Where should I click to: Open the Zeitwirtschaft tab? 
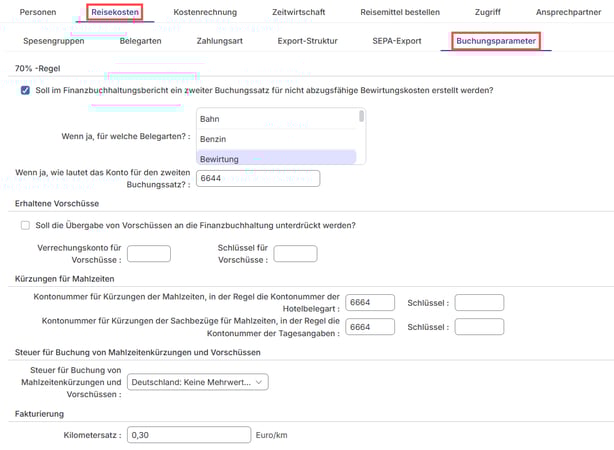pos(299,12)
